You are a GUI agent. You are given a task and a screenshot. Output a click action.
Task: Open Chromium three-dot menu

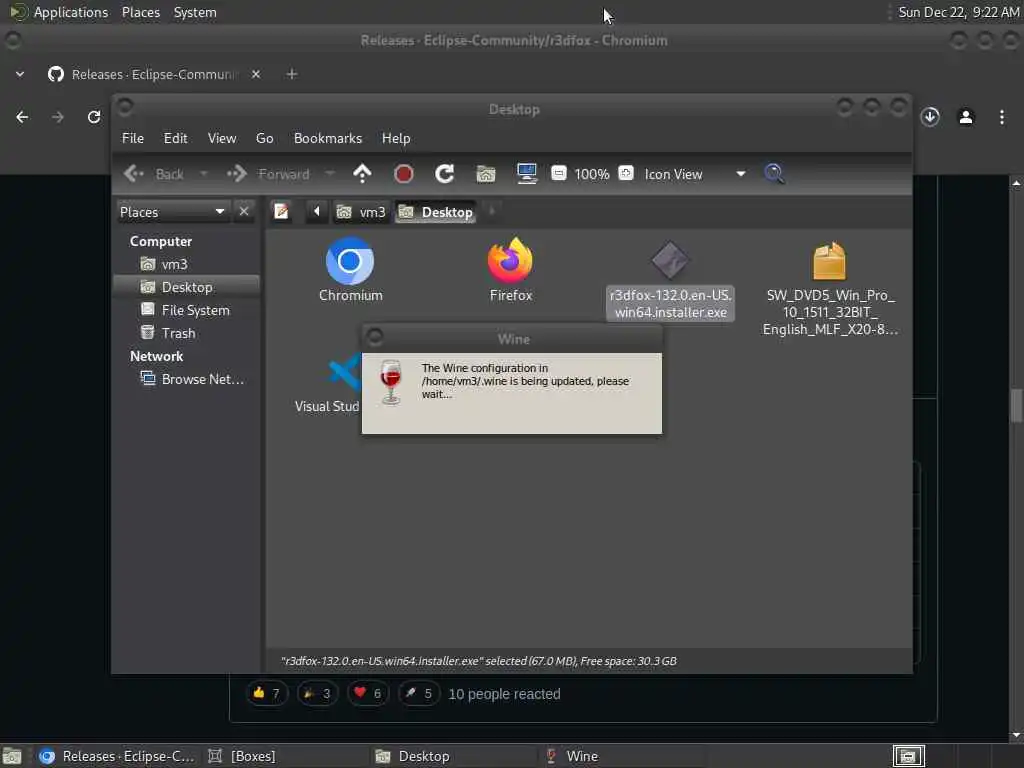point(1002,117)
